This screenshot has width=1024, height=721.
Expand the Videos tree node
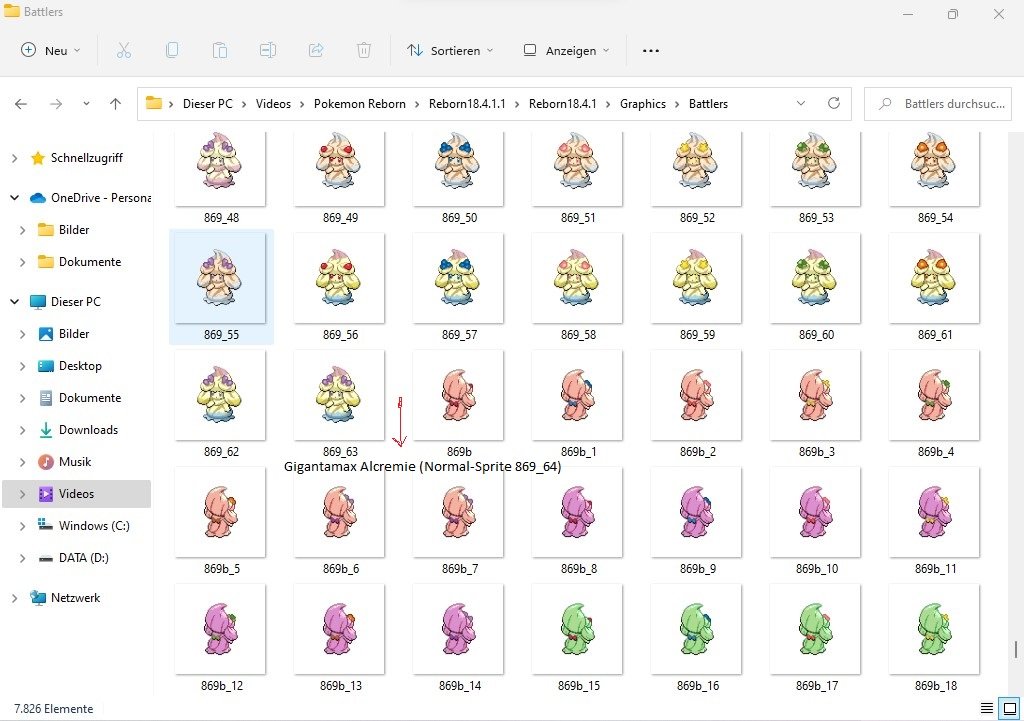[22, 494]
